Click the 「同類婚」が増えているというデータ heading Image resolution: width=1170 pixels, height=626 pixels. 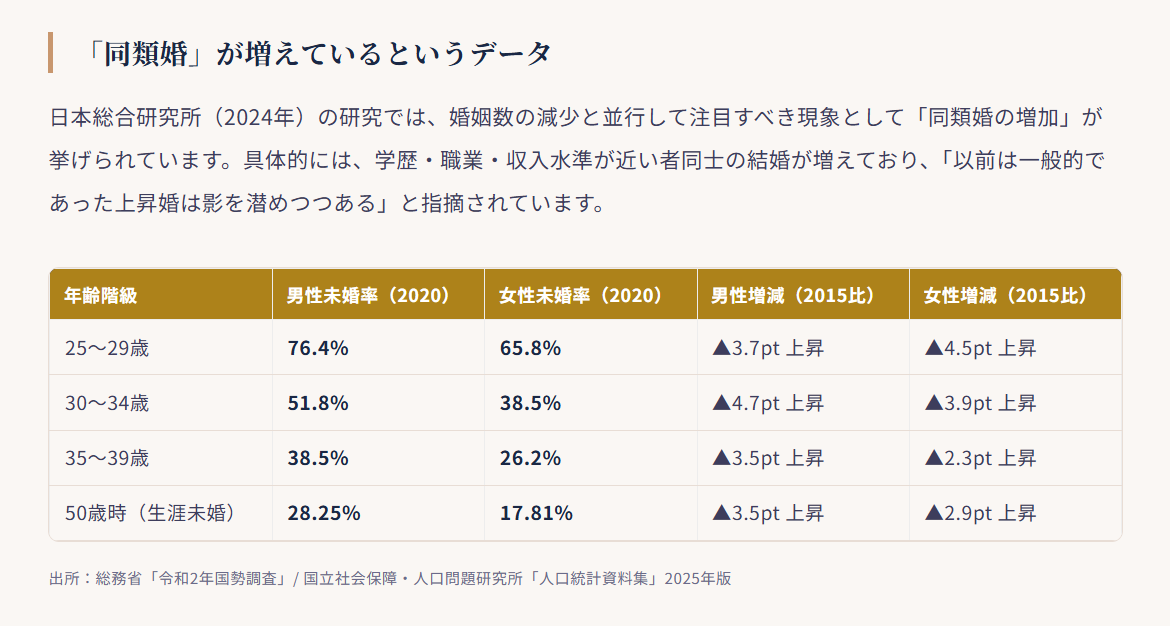tap(317, 53)
